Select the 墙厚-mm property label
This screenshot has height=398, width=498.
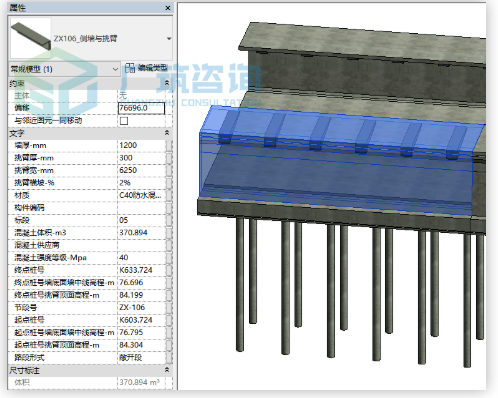[30, 145]
